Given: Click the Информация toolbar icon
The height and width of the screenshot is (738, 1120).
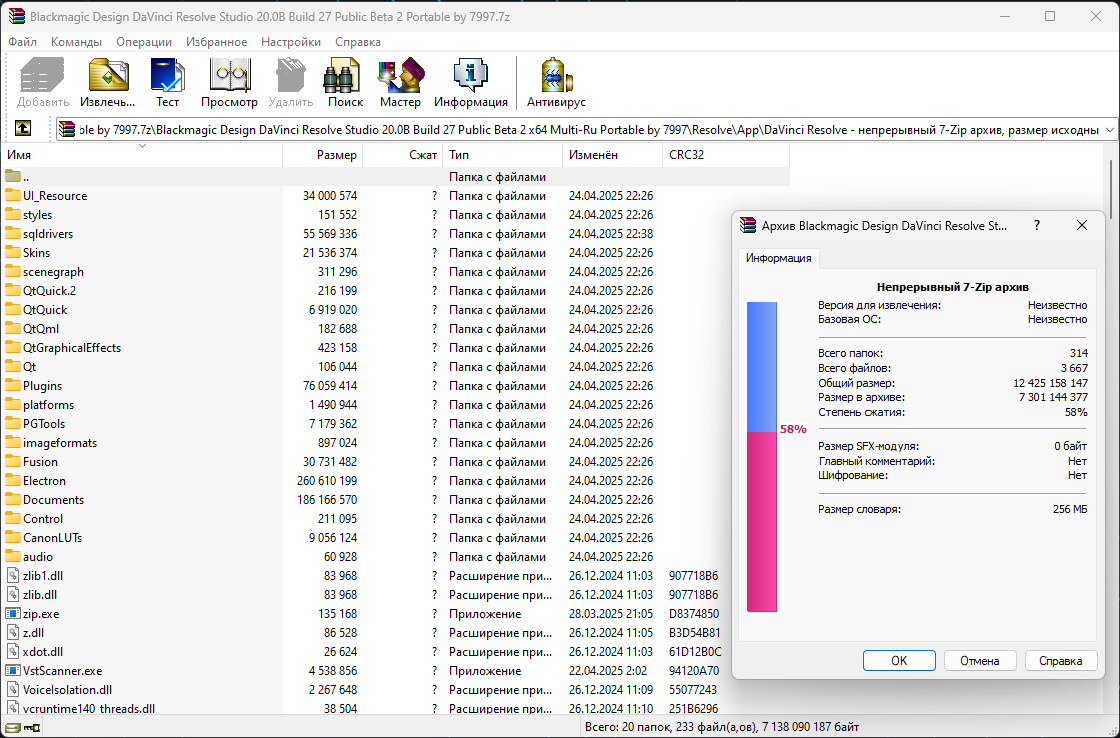Looking at the screenshot, I should (471, 75).
